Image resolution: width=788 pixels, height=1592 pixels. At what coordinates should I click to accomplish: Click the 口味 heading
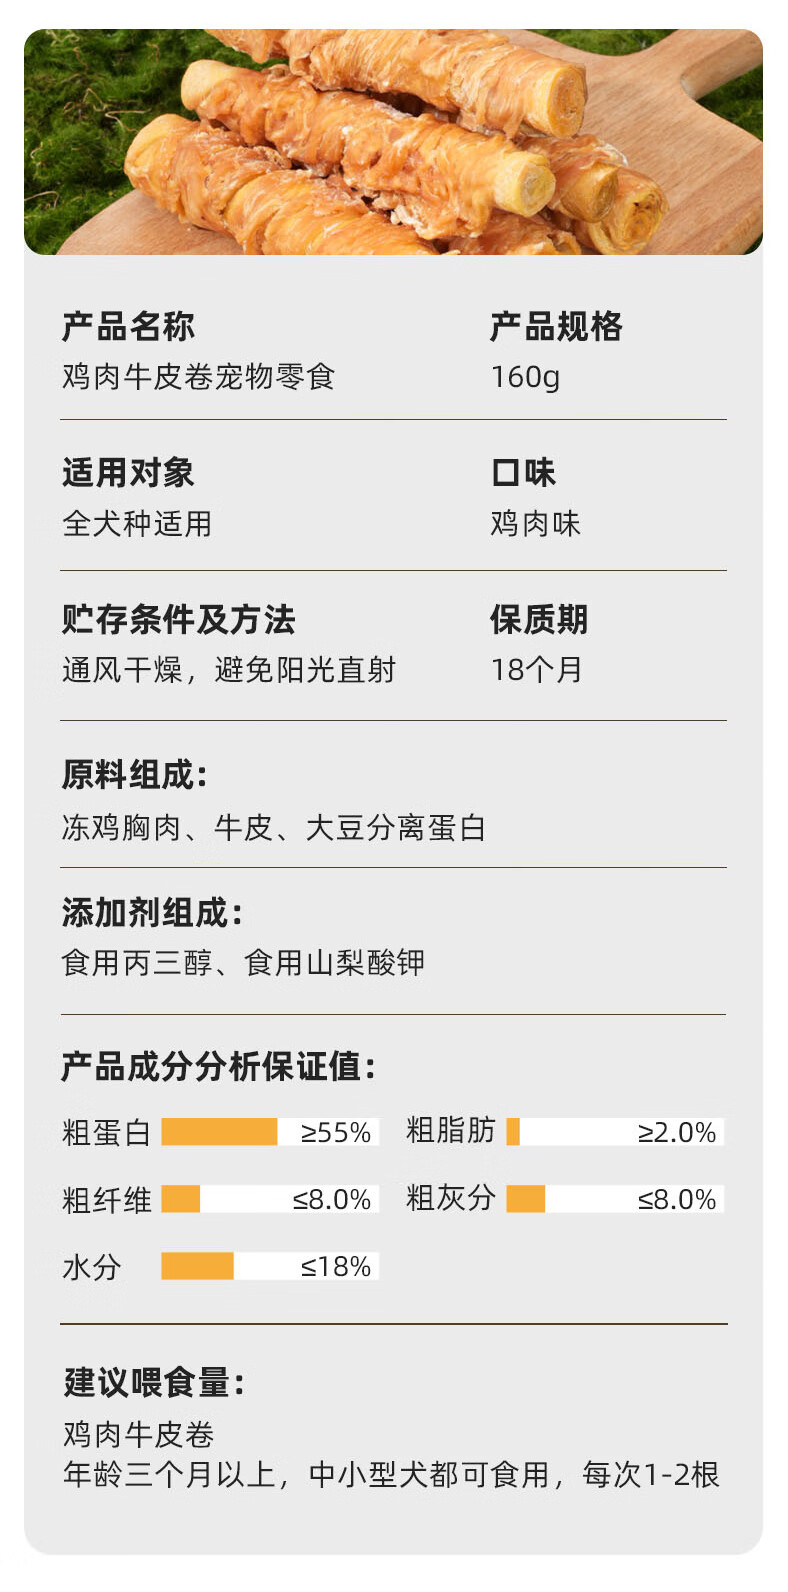pos(523,473)
